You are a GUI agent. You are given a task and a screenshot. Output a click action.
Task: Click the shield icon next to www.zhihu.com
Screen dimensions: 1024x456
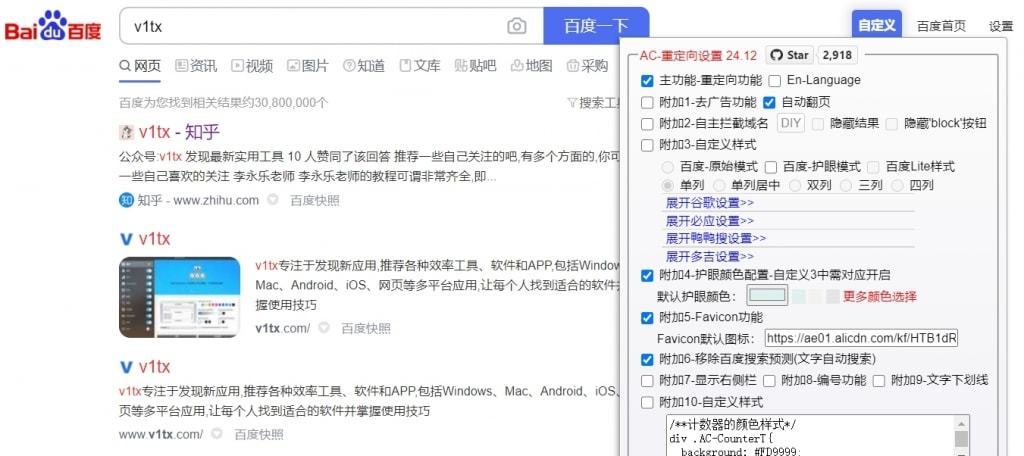pyautogui.click(x=272, y=200)
